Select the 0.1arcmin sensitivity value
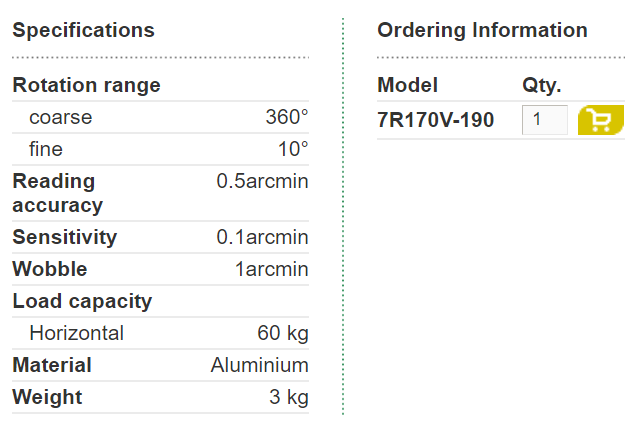643x432 pixels. [262, 237]
